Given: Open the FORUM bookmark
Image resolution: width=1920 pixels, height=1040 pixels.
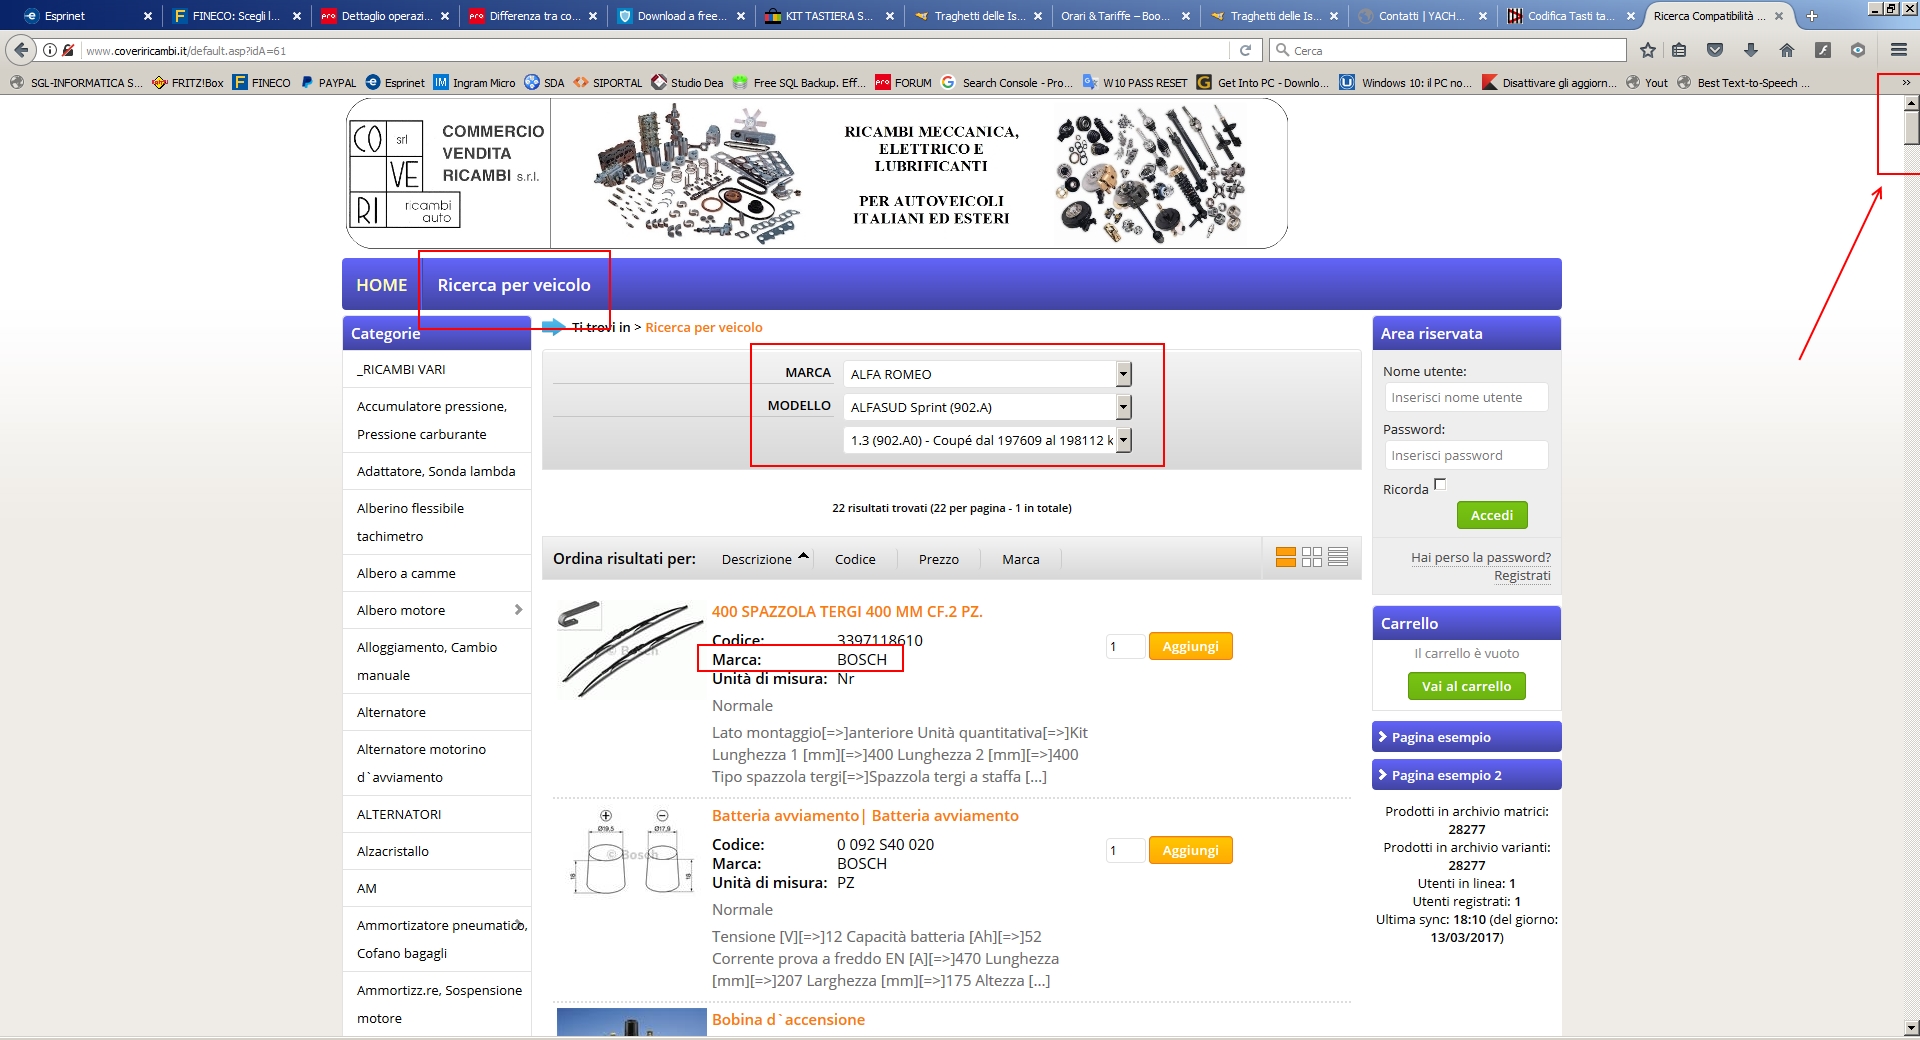Looking at the screenshot, I should click(903, 83).
